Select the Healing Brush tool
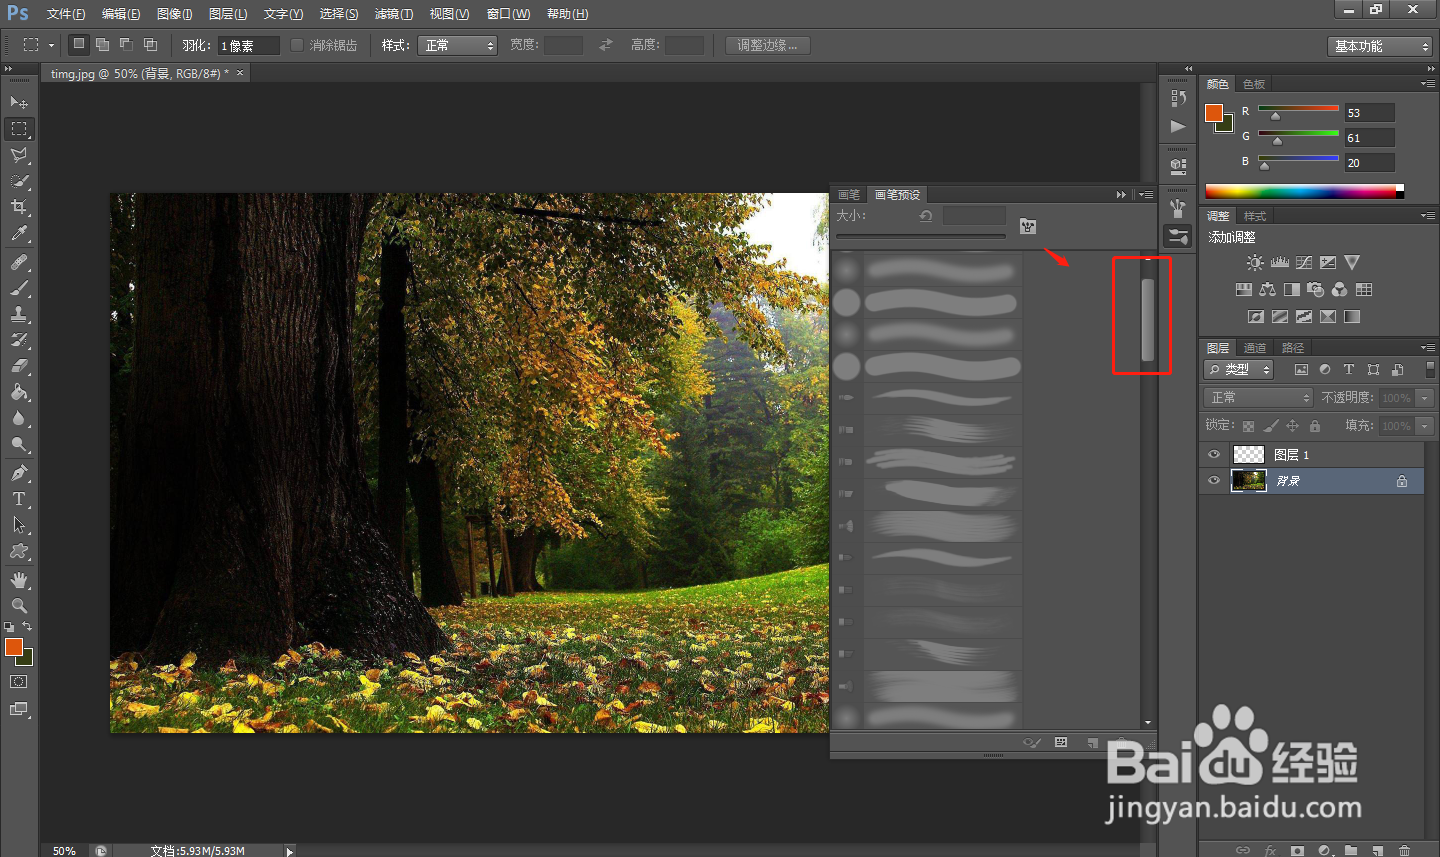1440x857 pixels. [x=19, y=262]
